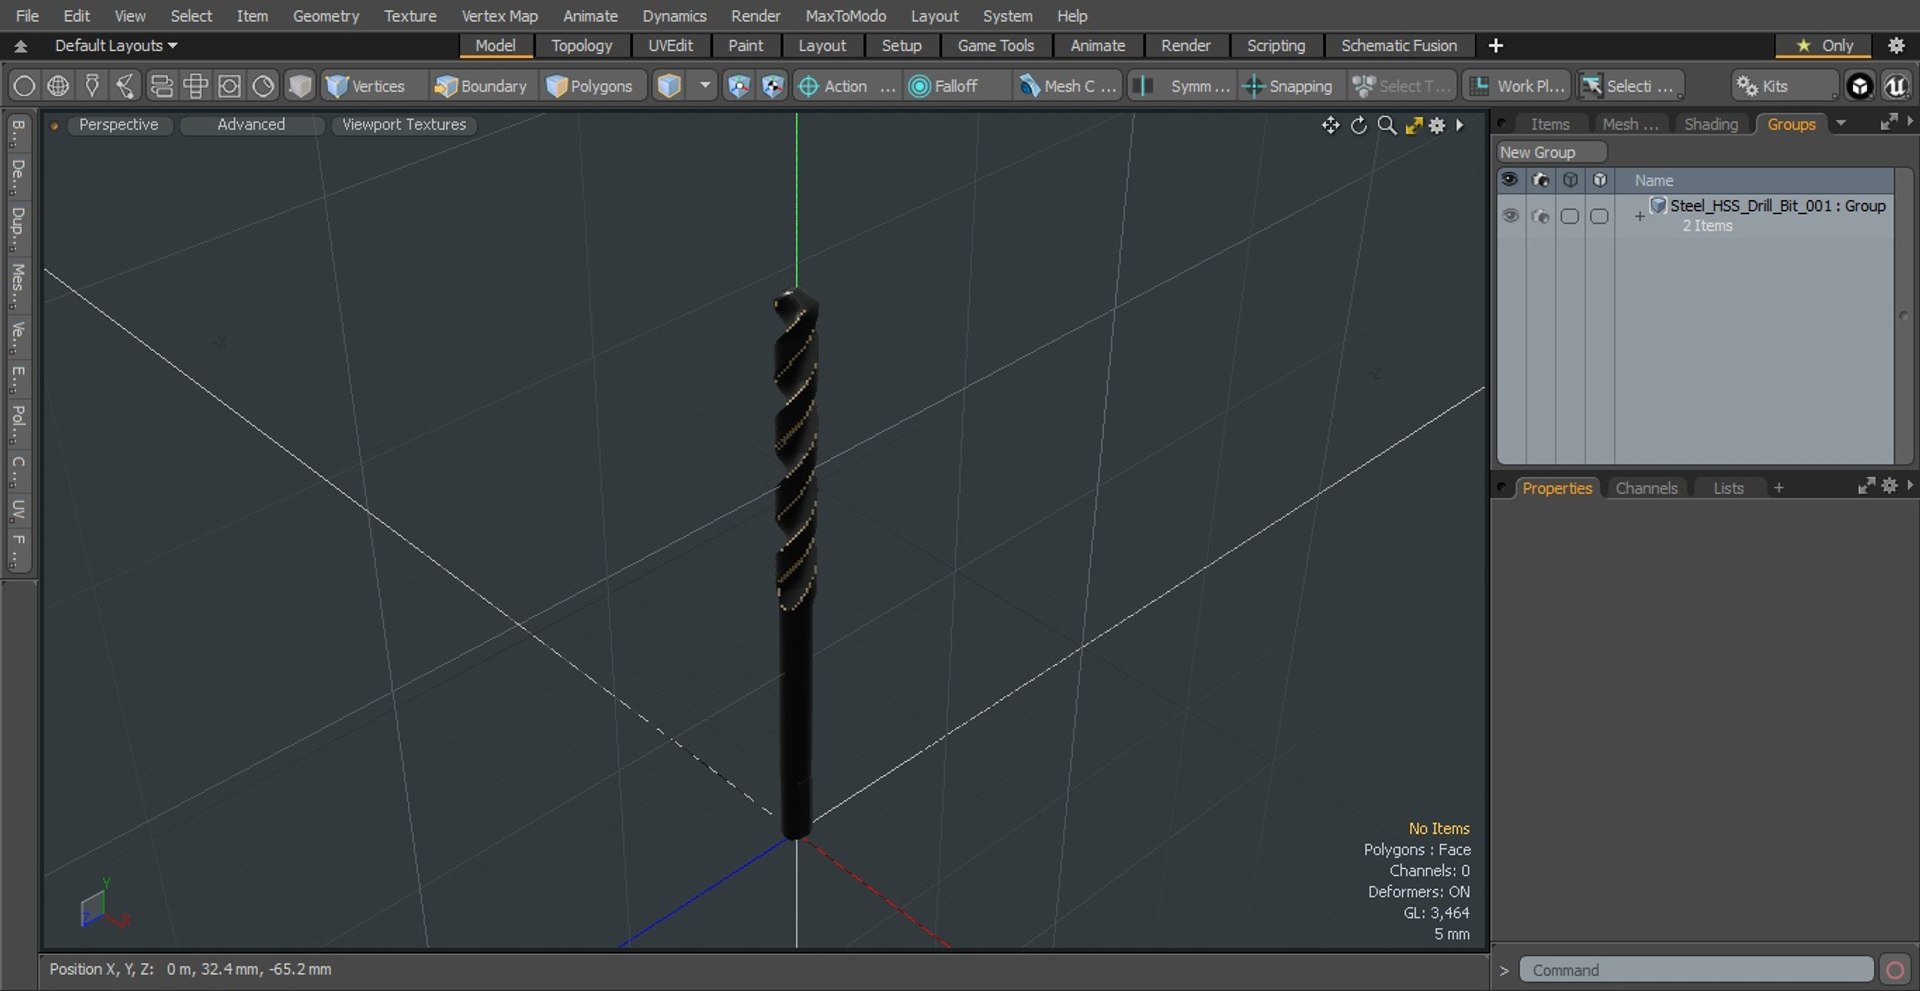
Task: Select the Steel_HSS_Drill_Bit_001 : Group item
Action: (1777, 206)
